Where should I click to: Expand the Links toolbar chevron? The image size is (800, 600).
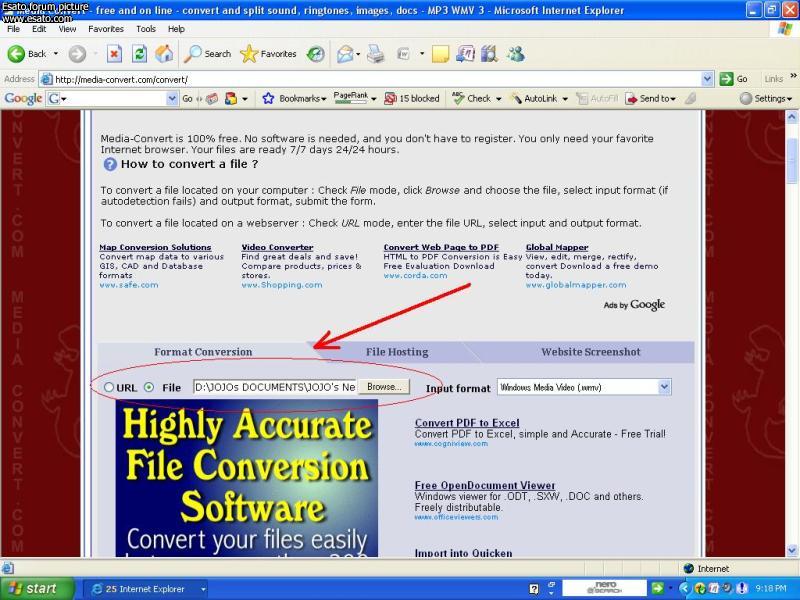[x=793, y=76]
